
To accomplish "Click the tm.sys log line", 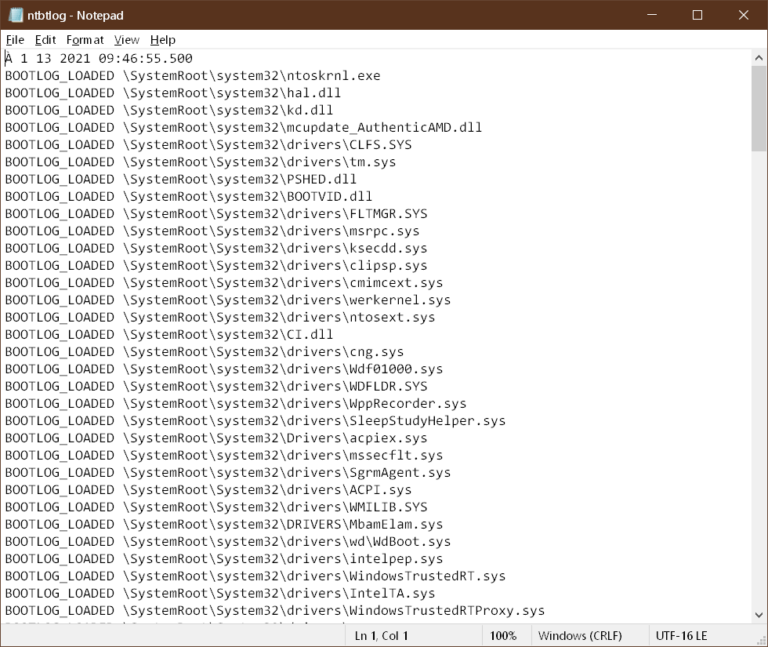I will (200, 162).
